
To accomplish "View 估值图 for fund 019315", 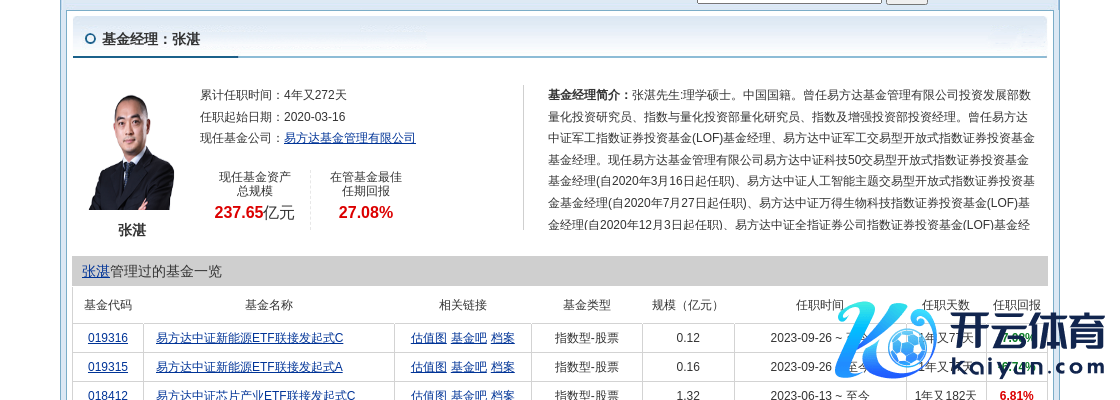I will point(428,367).
